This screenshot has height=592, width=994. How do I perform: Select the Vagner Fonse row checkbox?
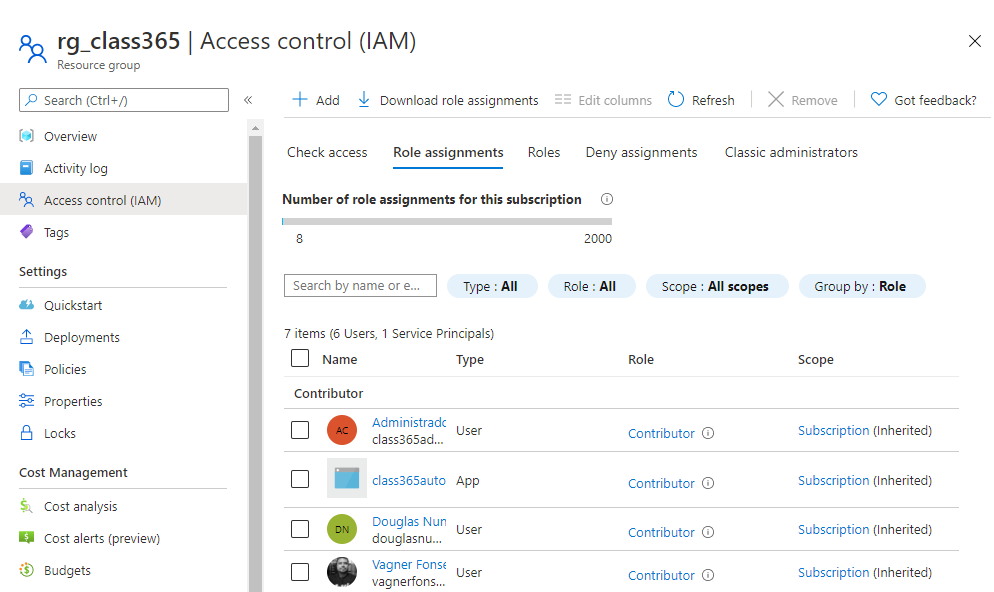tap(300, 572)
